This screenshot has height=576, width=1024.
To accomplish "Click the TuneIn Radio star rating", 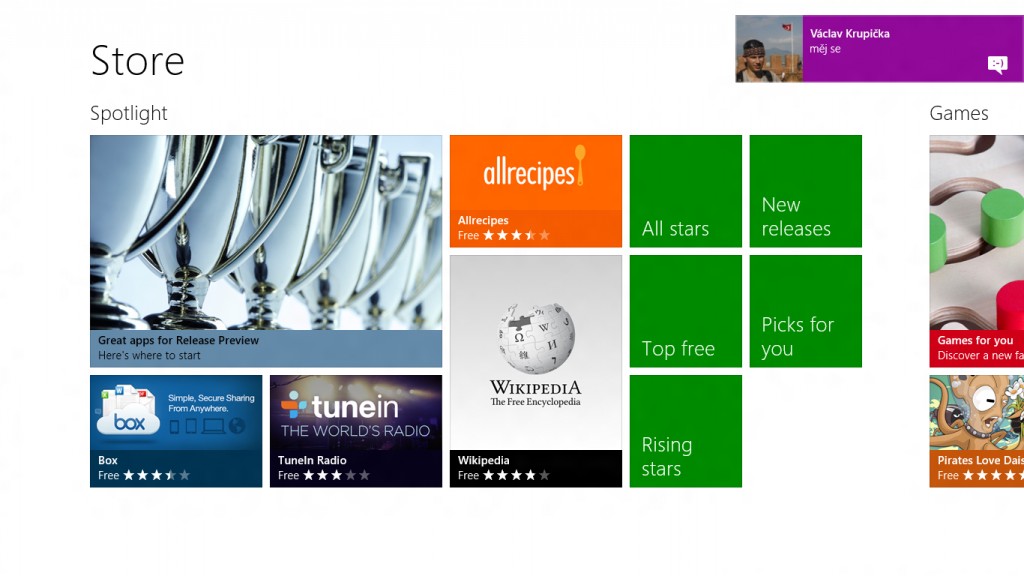I will coord(336,475).
